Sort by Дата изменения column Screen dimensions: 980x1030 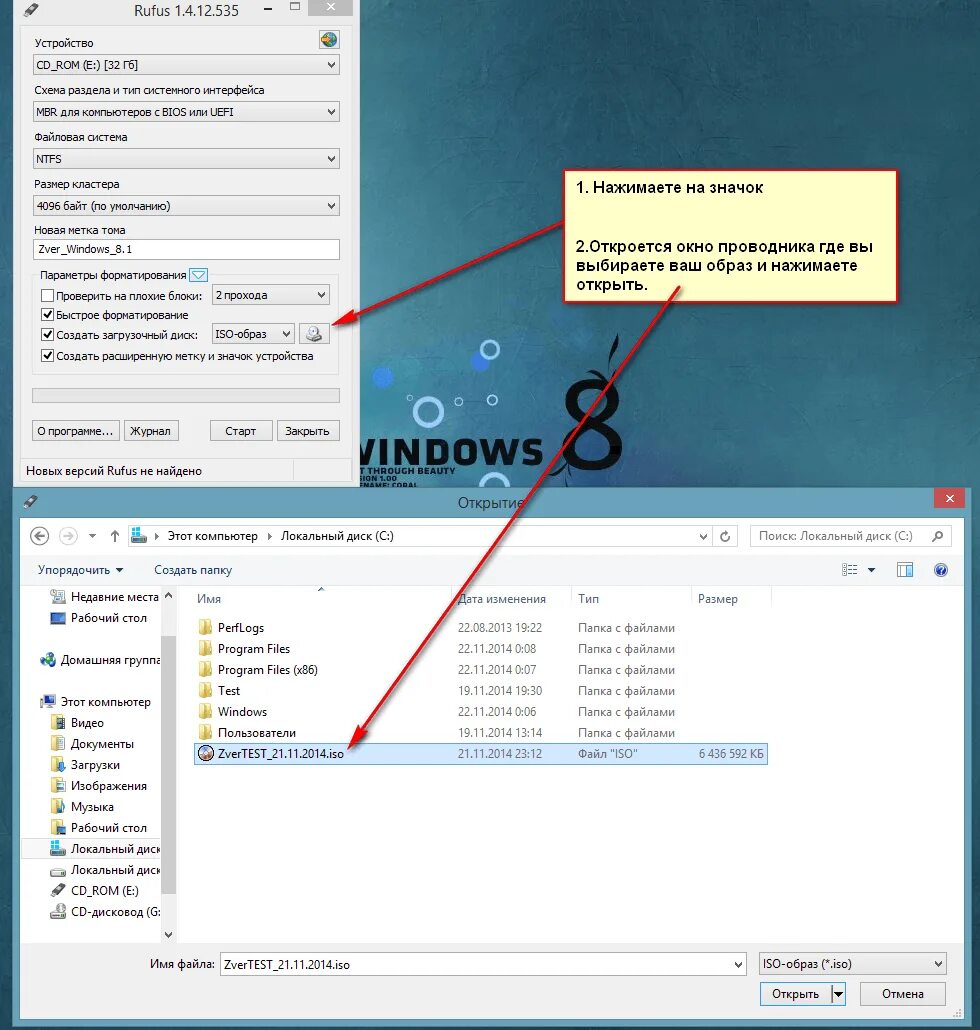[x=501, y=598]
